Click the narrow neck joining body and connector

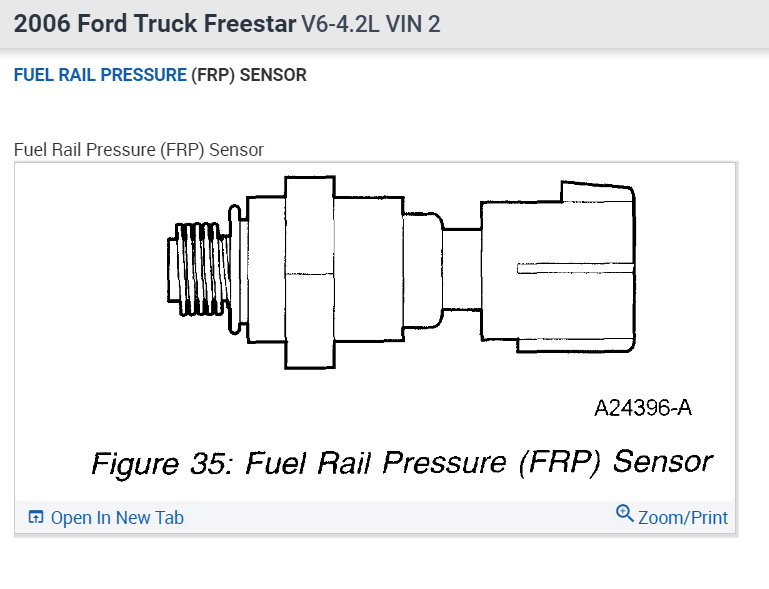(x=461, y=268)
